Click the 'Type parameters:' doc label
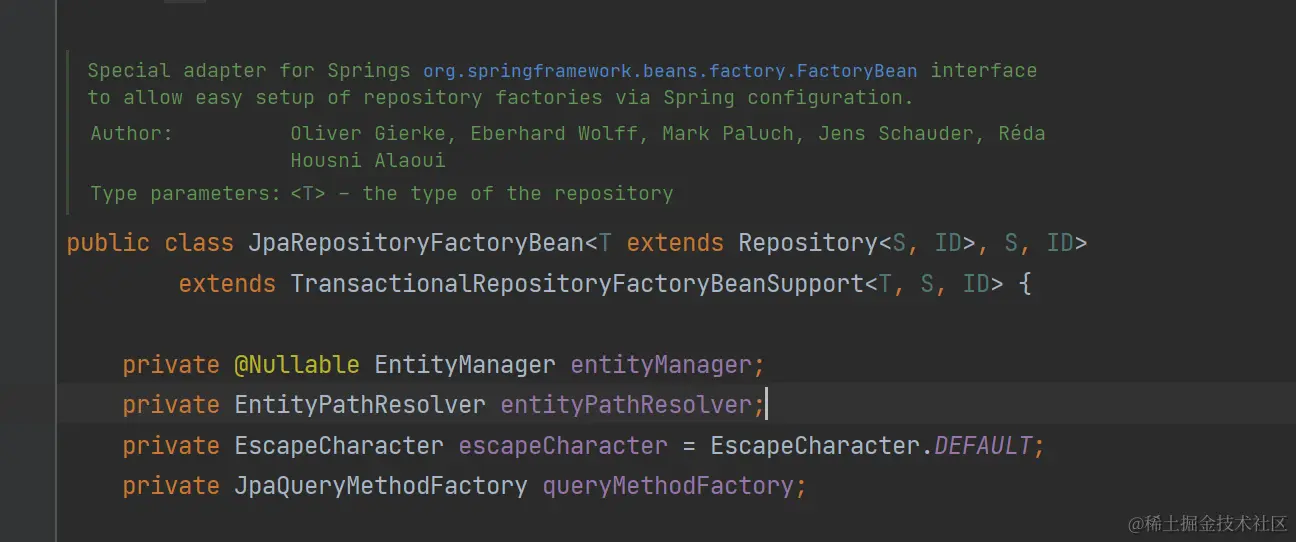Screen dimensions: 1296x542 [186, 193]
